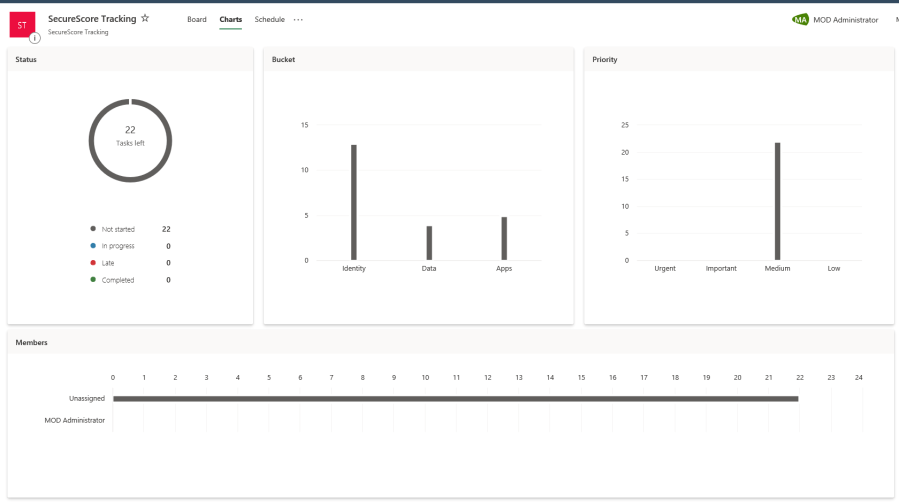Screen dimensions: 899x504
Task: Click the red ST plan logo tile
Action: (22, 25)
